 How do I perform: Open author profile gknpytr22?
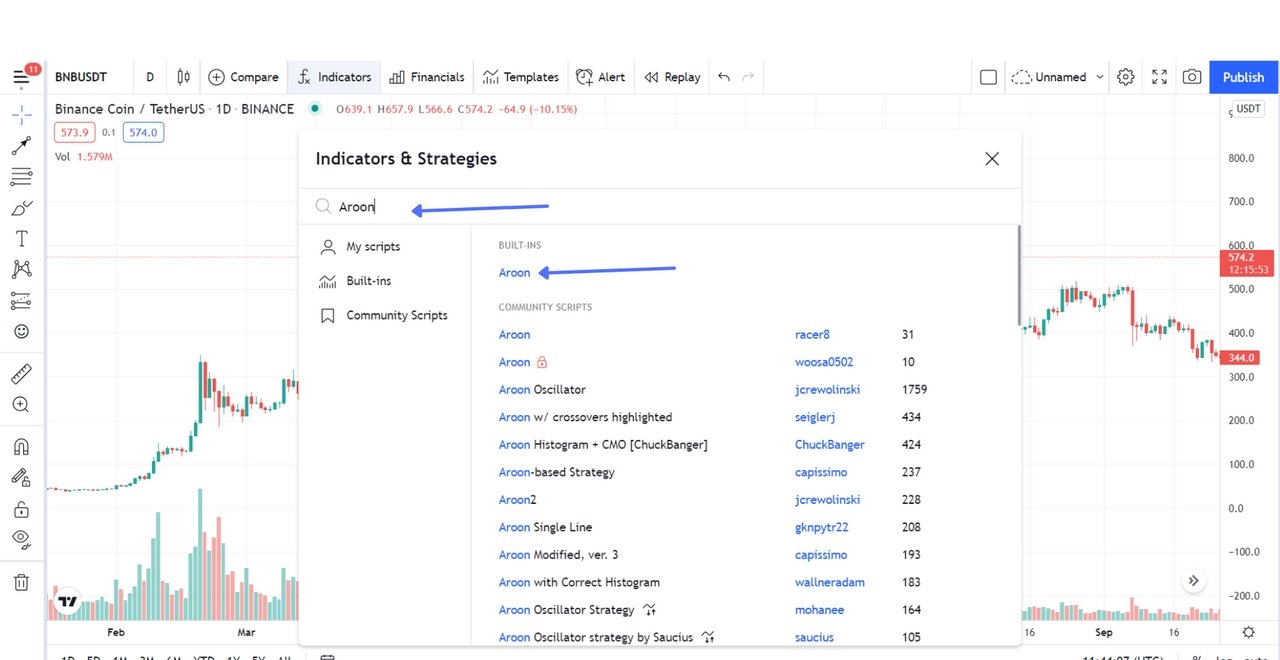tap(821, 527)
